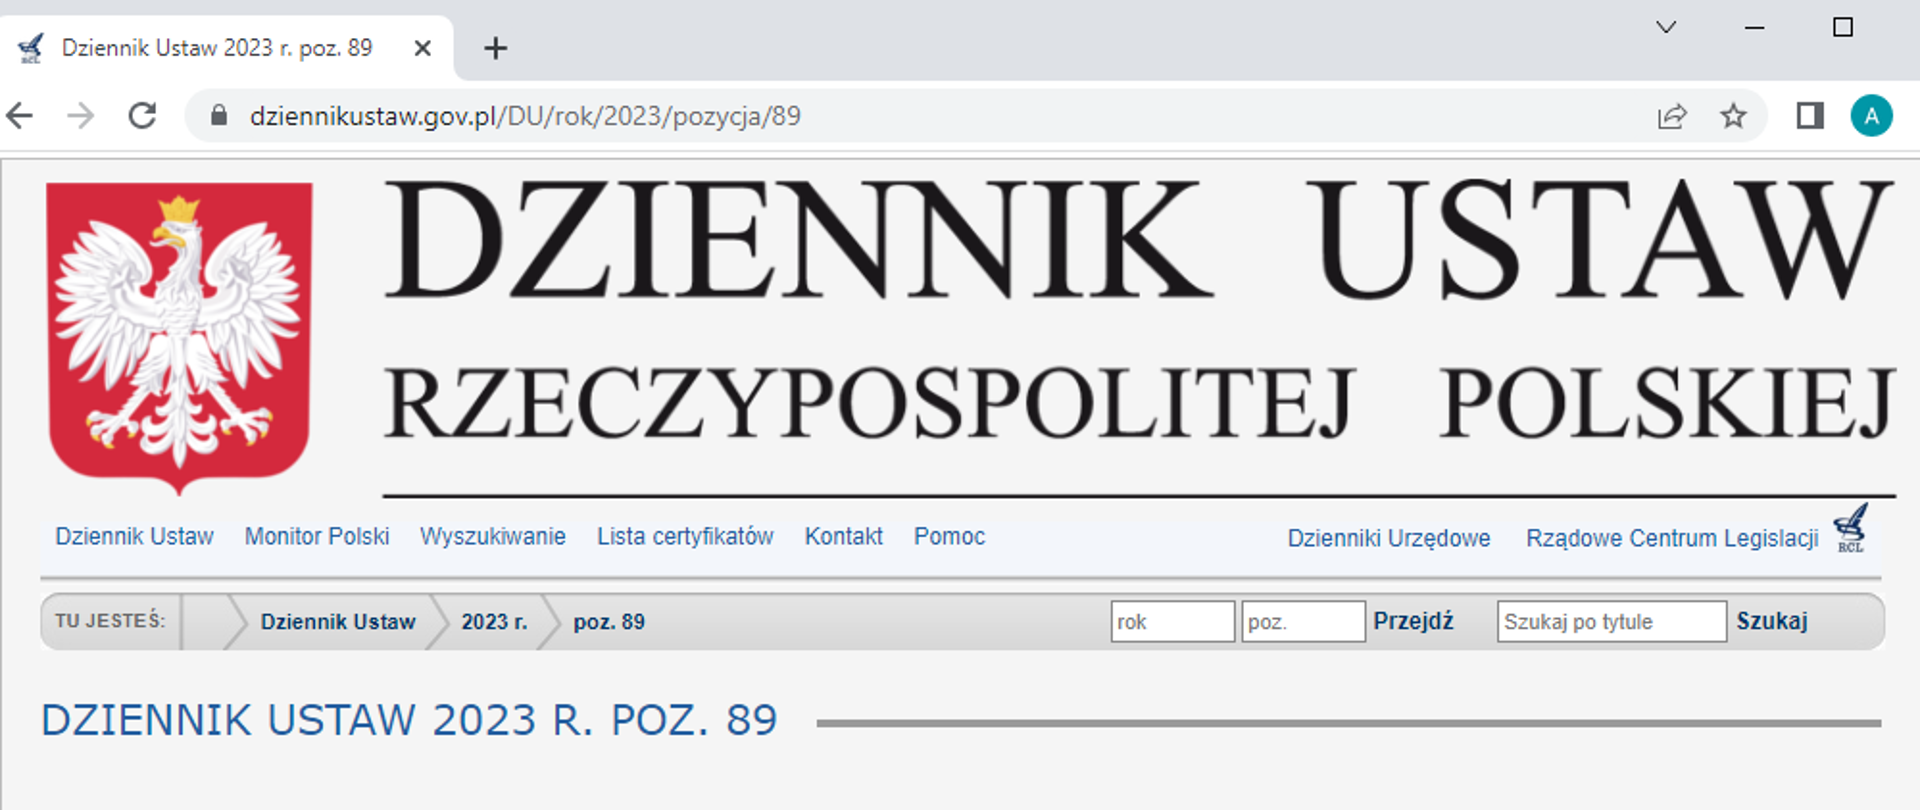Click poz. 89 breadcrumb

609,622
